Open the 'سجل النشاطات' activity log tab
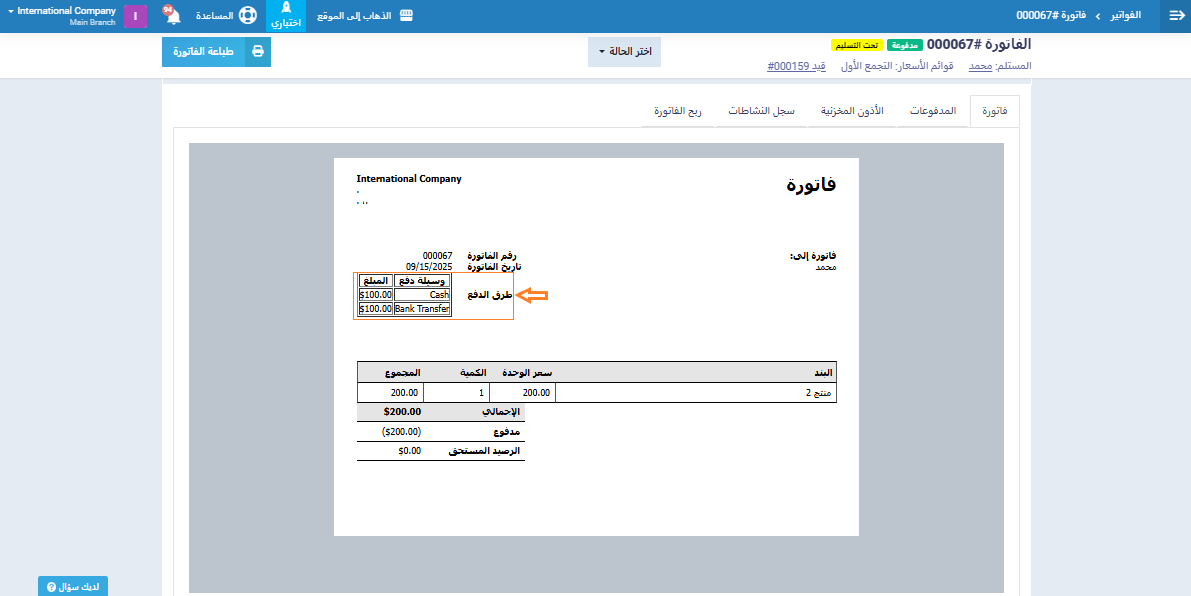Viewport: 1191px width, 596px height. [x=761, y=111]
